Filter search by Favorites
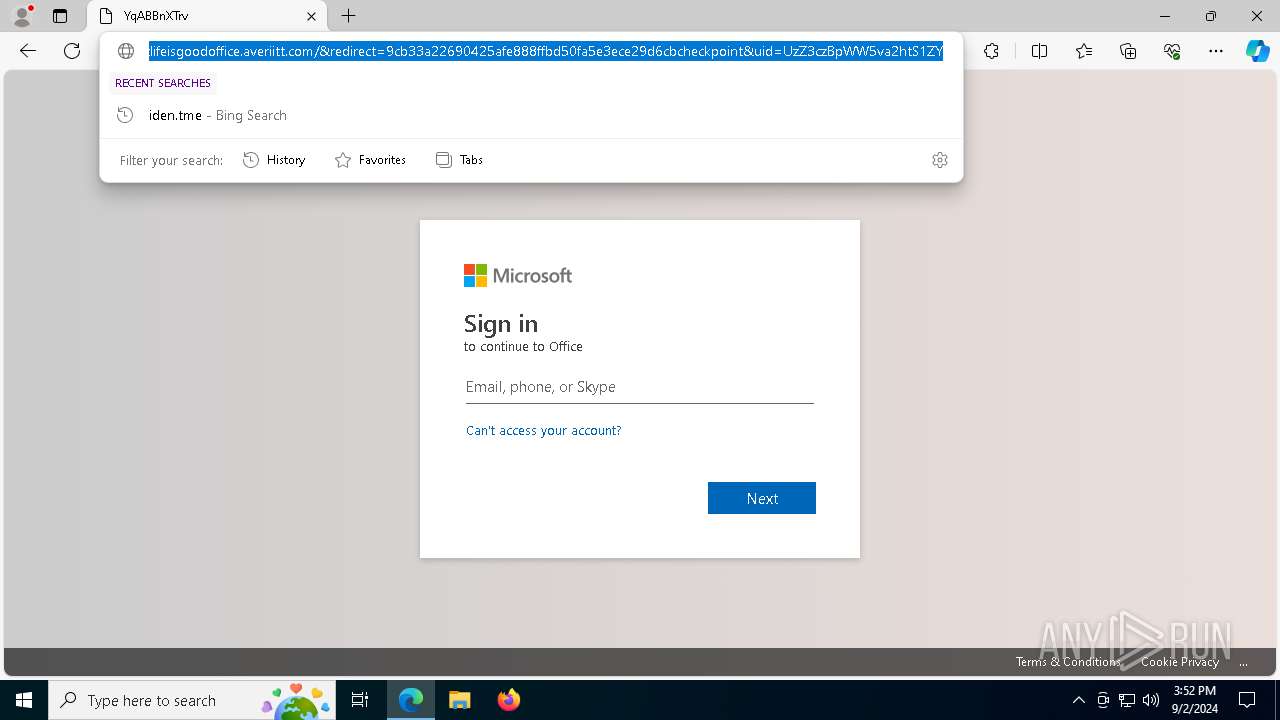This screenshot has height=720, width=1280. [370, 160]
